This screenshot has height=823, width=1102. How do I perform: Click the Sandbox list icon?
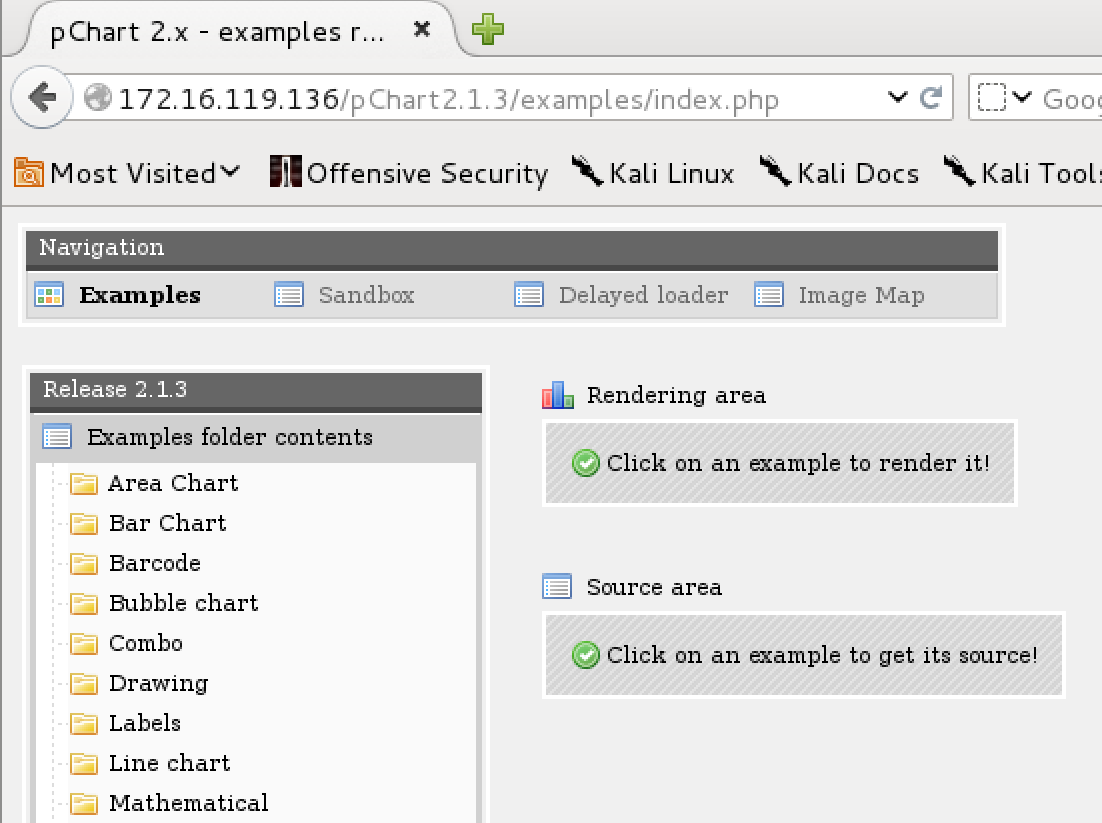click(x=289, y=295)
